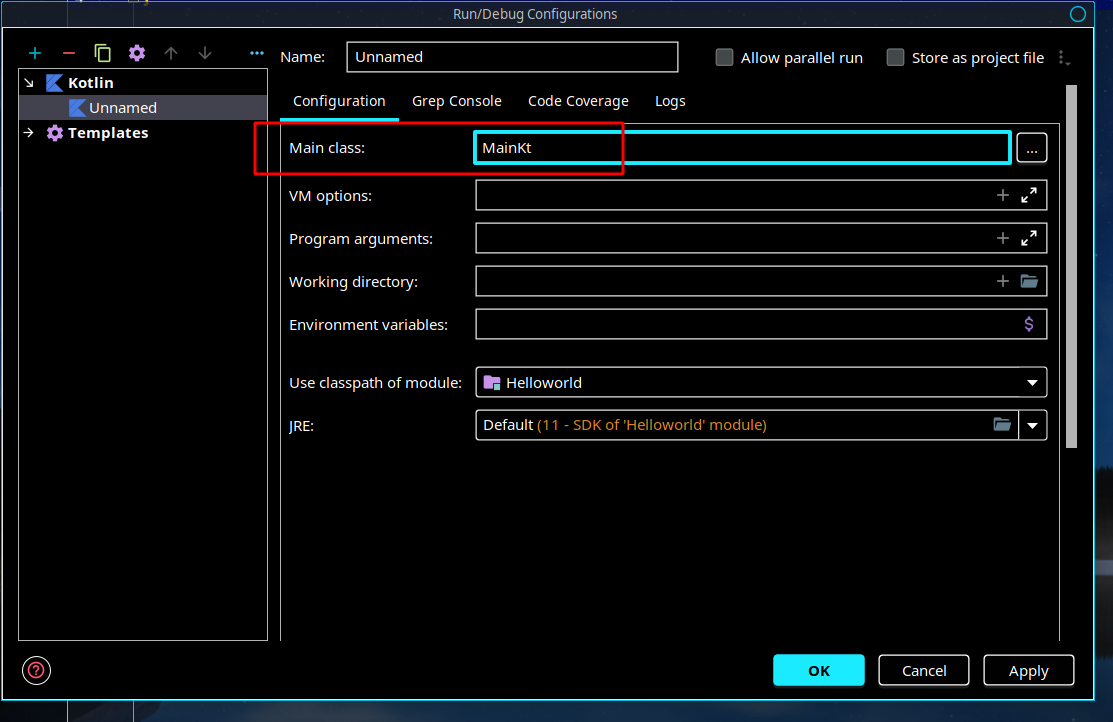
Task: Click the Apply button
Action: pos(1029,670)
